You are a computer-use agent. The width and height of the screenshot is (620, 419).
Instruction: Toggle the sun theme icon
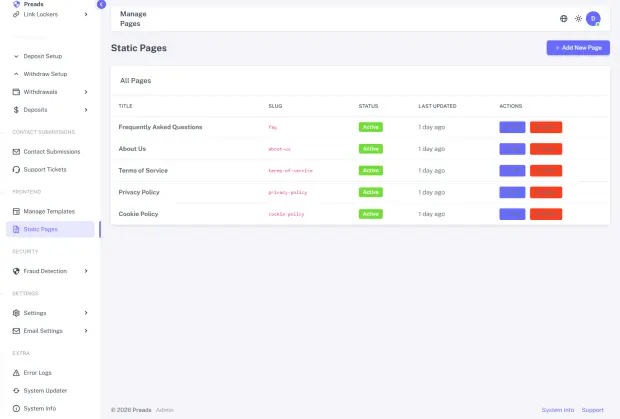[578, 19]
